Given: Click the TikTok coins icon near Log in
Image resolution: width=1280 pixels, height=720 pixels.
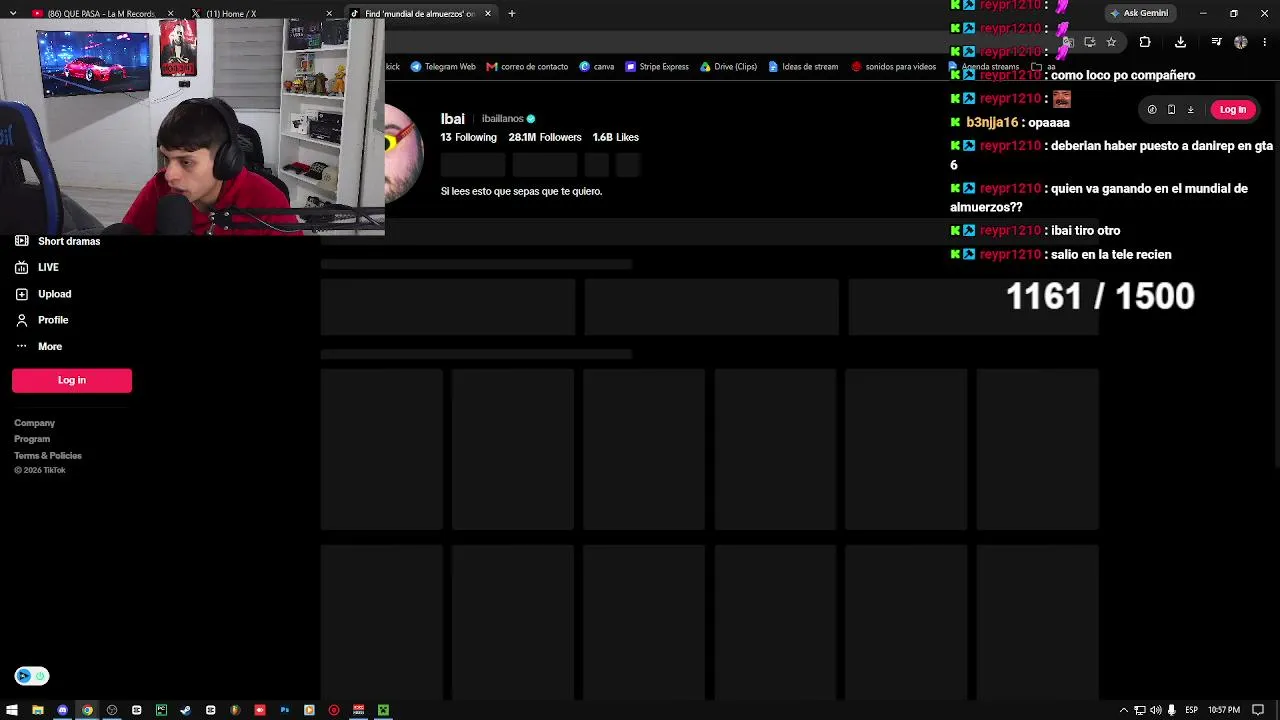Looking at the screenshot, I should [x=1152, y=110].
